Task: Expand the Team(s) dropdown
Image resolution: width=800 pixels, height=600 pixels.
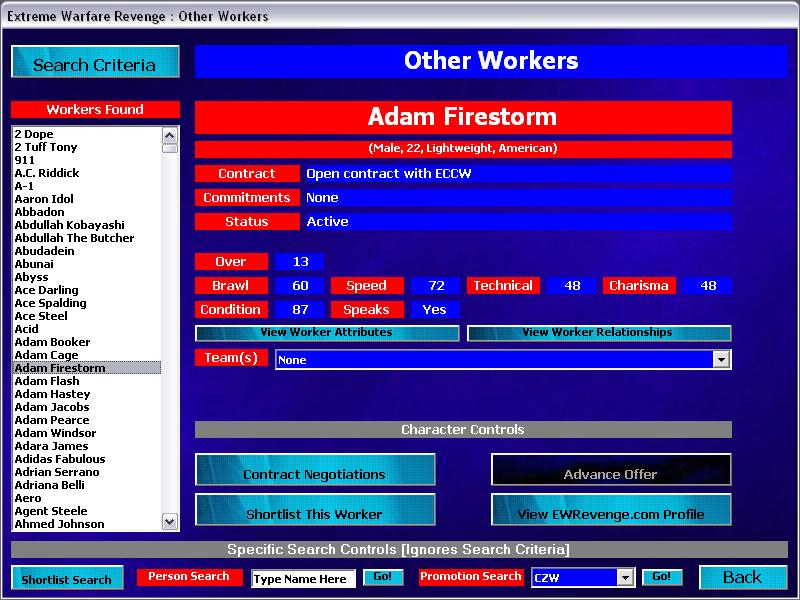Action: click(x=720, y=360)
